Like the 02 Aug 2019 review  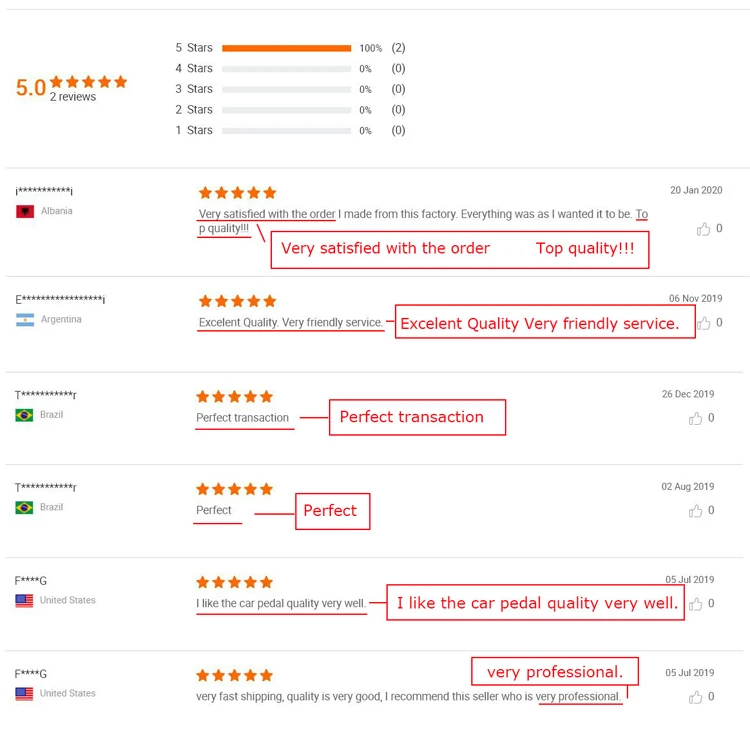696,511
